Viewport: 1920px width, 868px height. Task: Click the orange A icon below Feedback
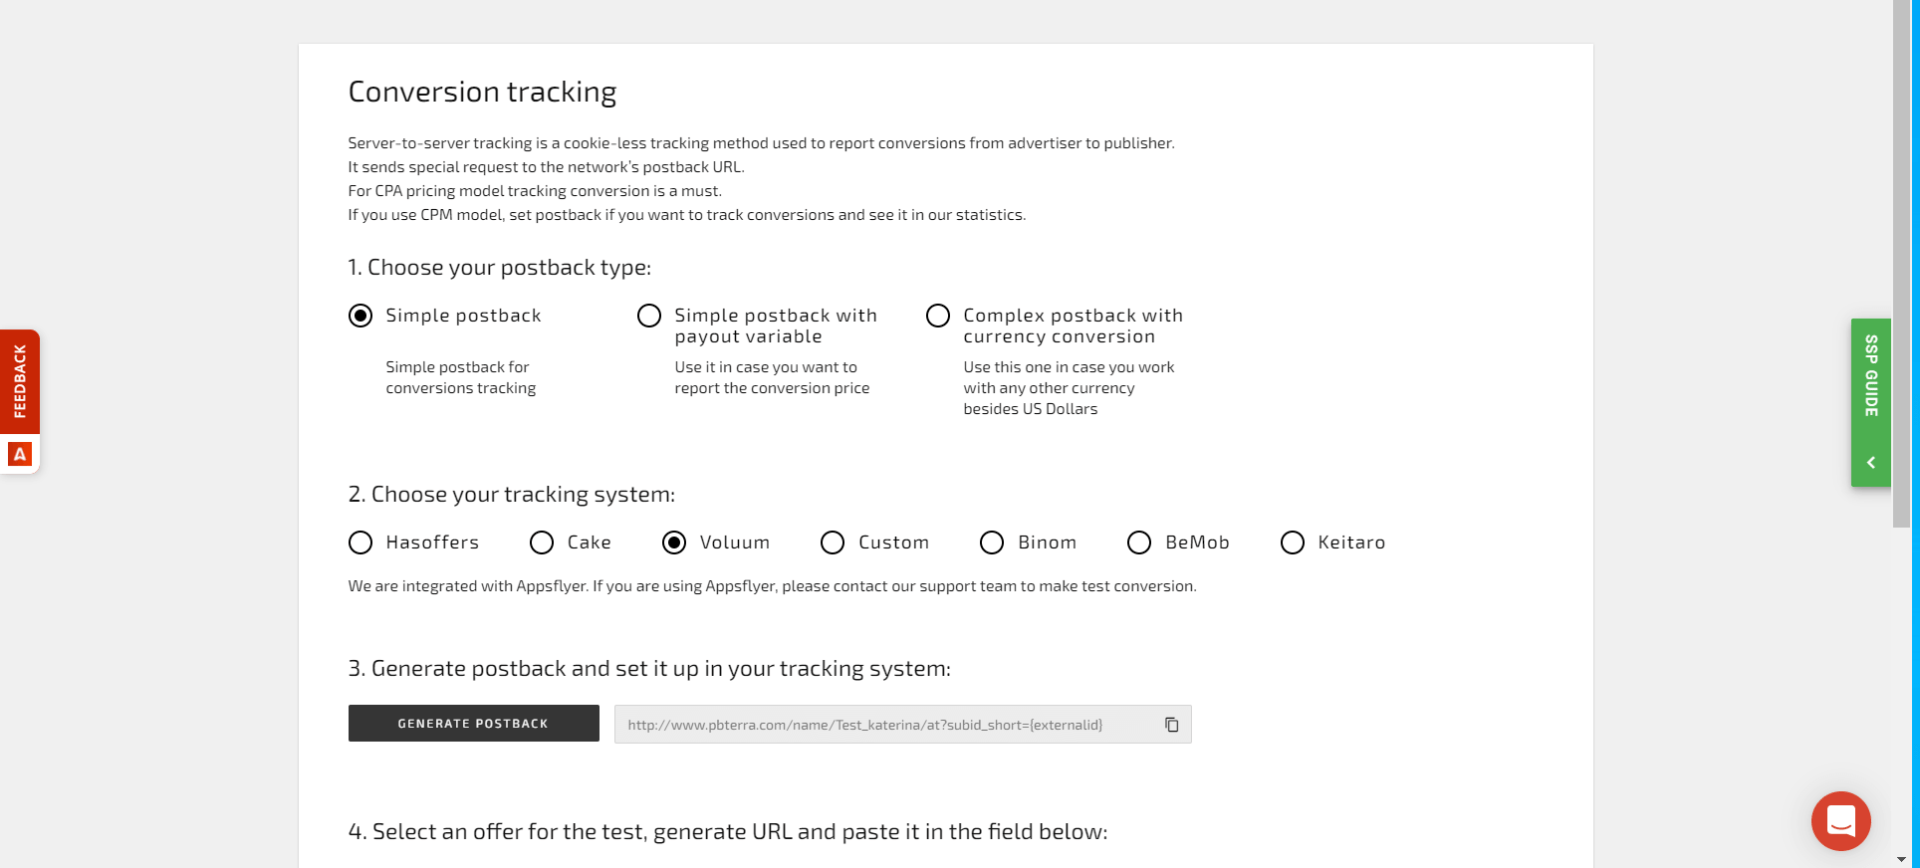coord(19,454)
